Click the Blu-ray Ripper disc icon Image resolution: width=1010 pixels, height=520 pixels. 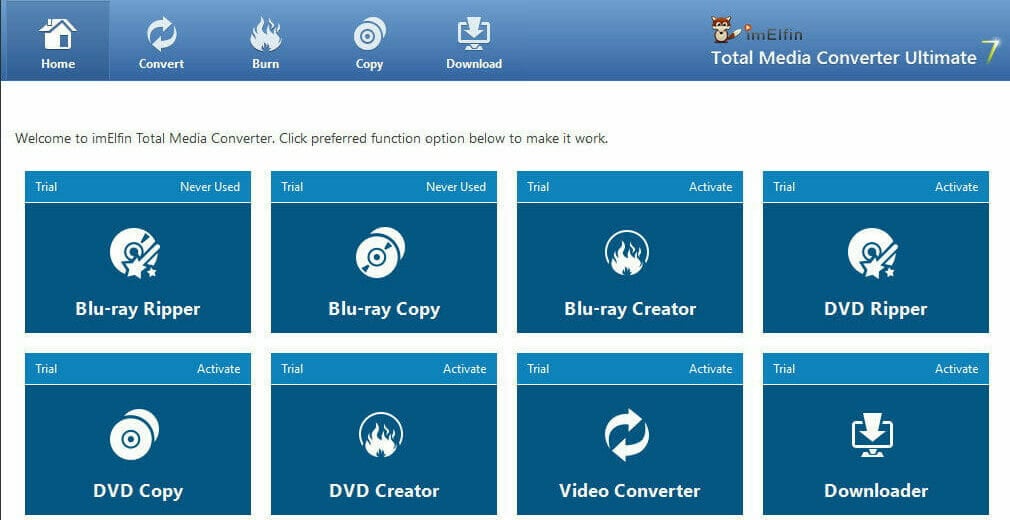point(135,254)
